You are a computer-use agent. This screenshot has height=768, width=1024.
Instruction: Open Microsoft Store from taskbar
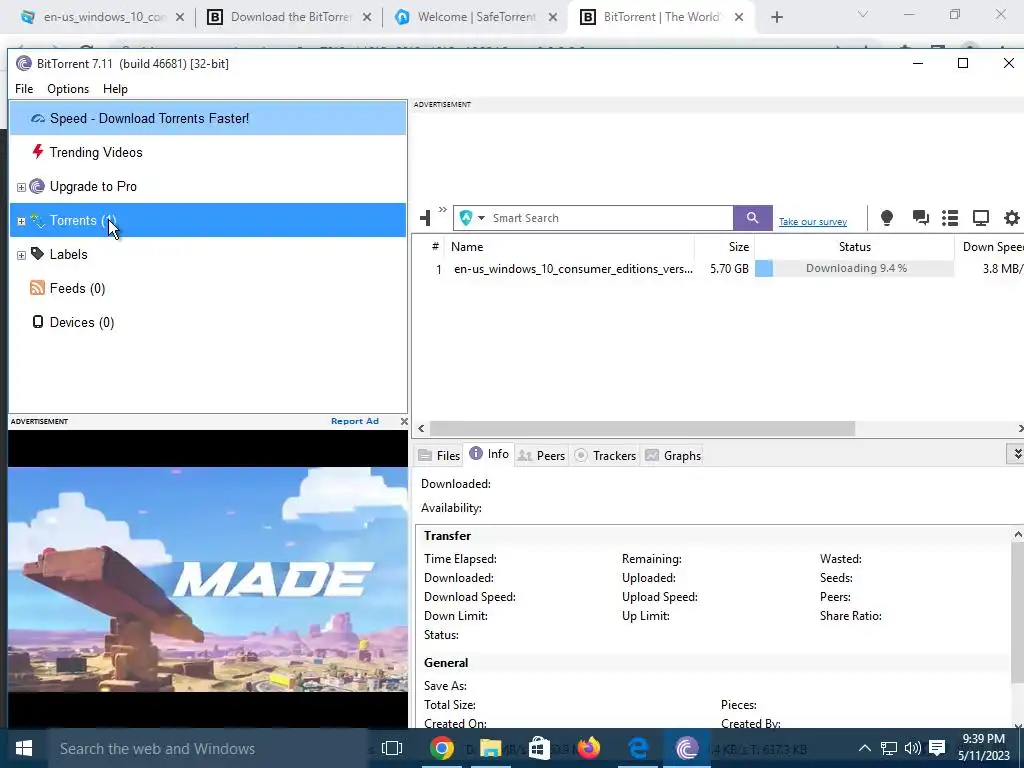[539, 748]
